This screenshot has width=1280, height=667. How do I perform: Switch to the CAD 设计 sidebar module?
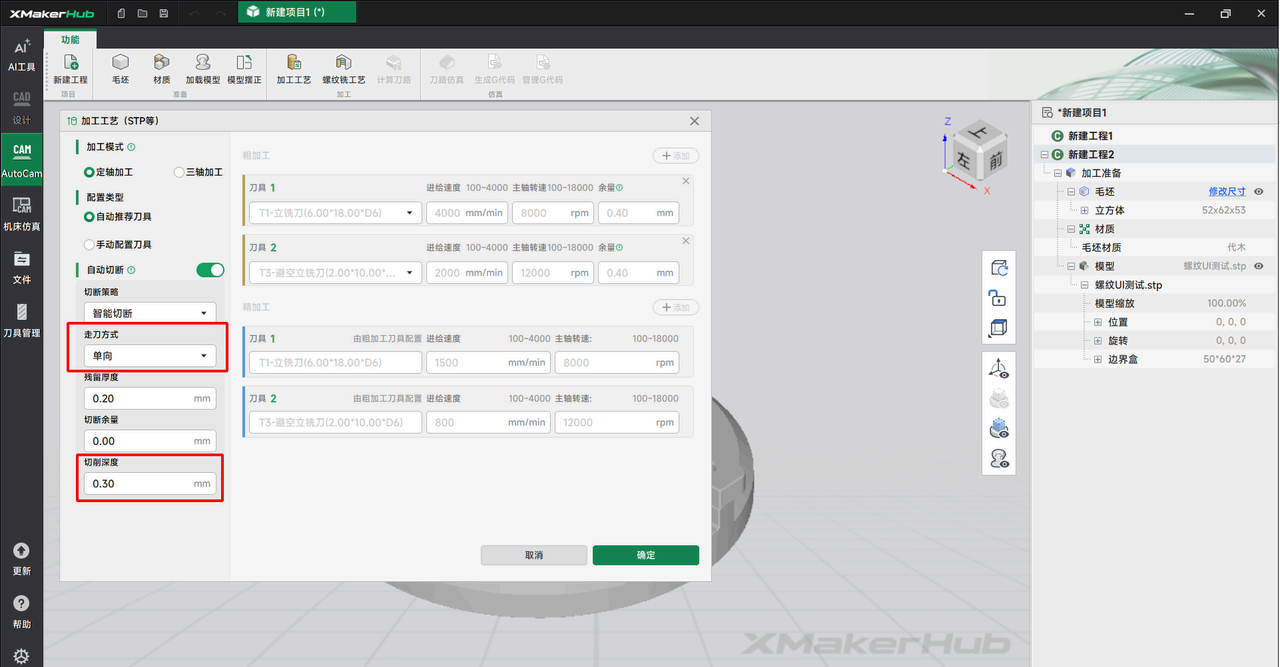[21, 107]
